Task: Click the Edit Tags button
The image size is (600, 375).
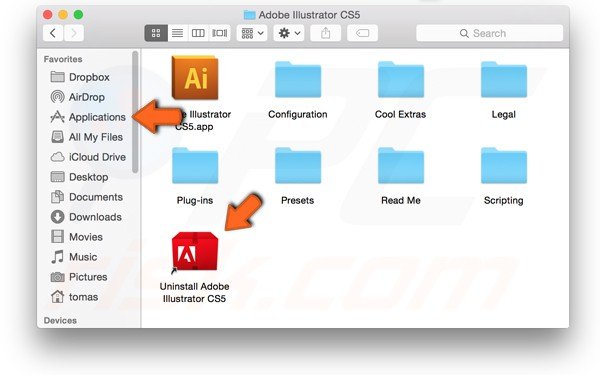Action: (362, 33)
